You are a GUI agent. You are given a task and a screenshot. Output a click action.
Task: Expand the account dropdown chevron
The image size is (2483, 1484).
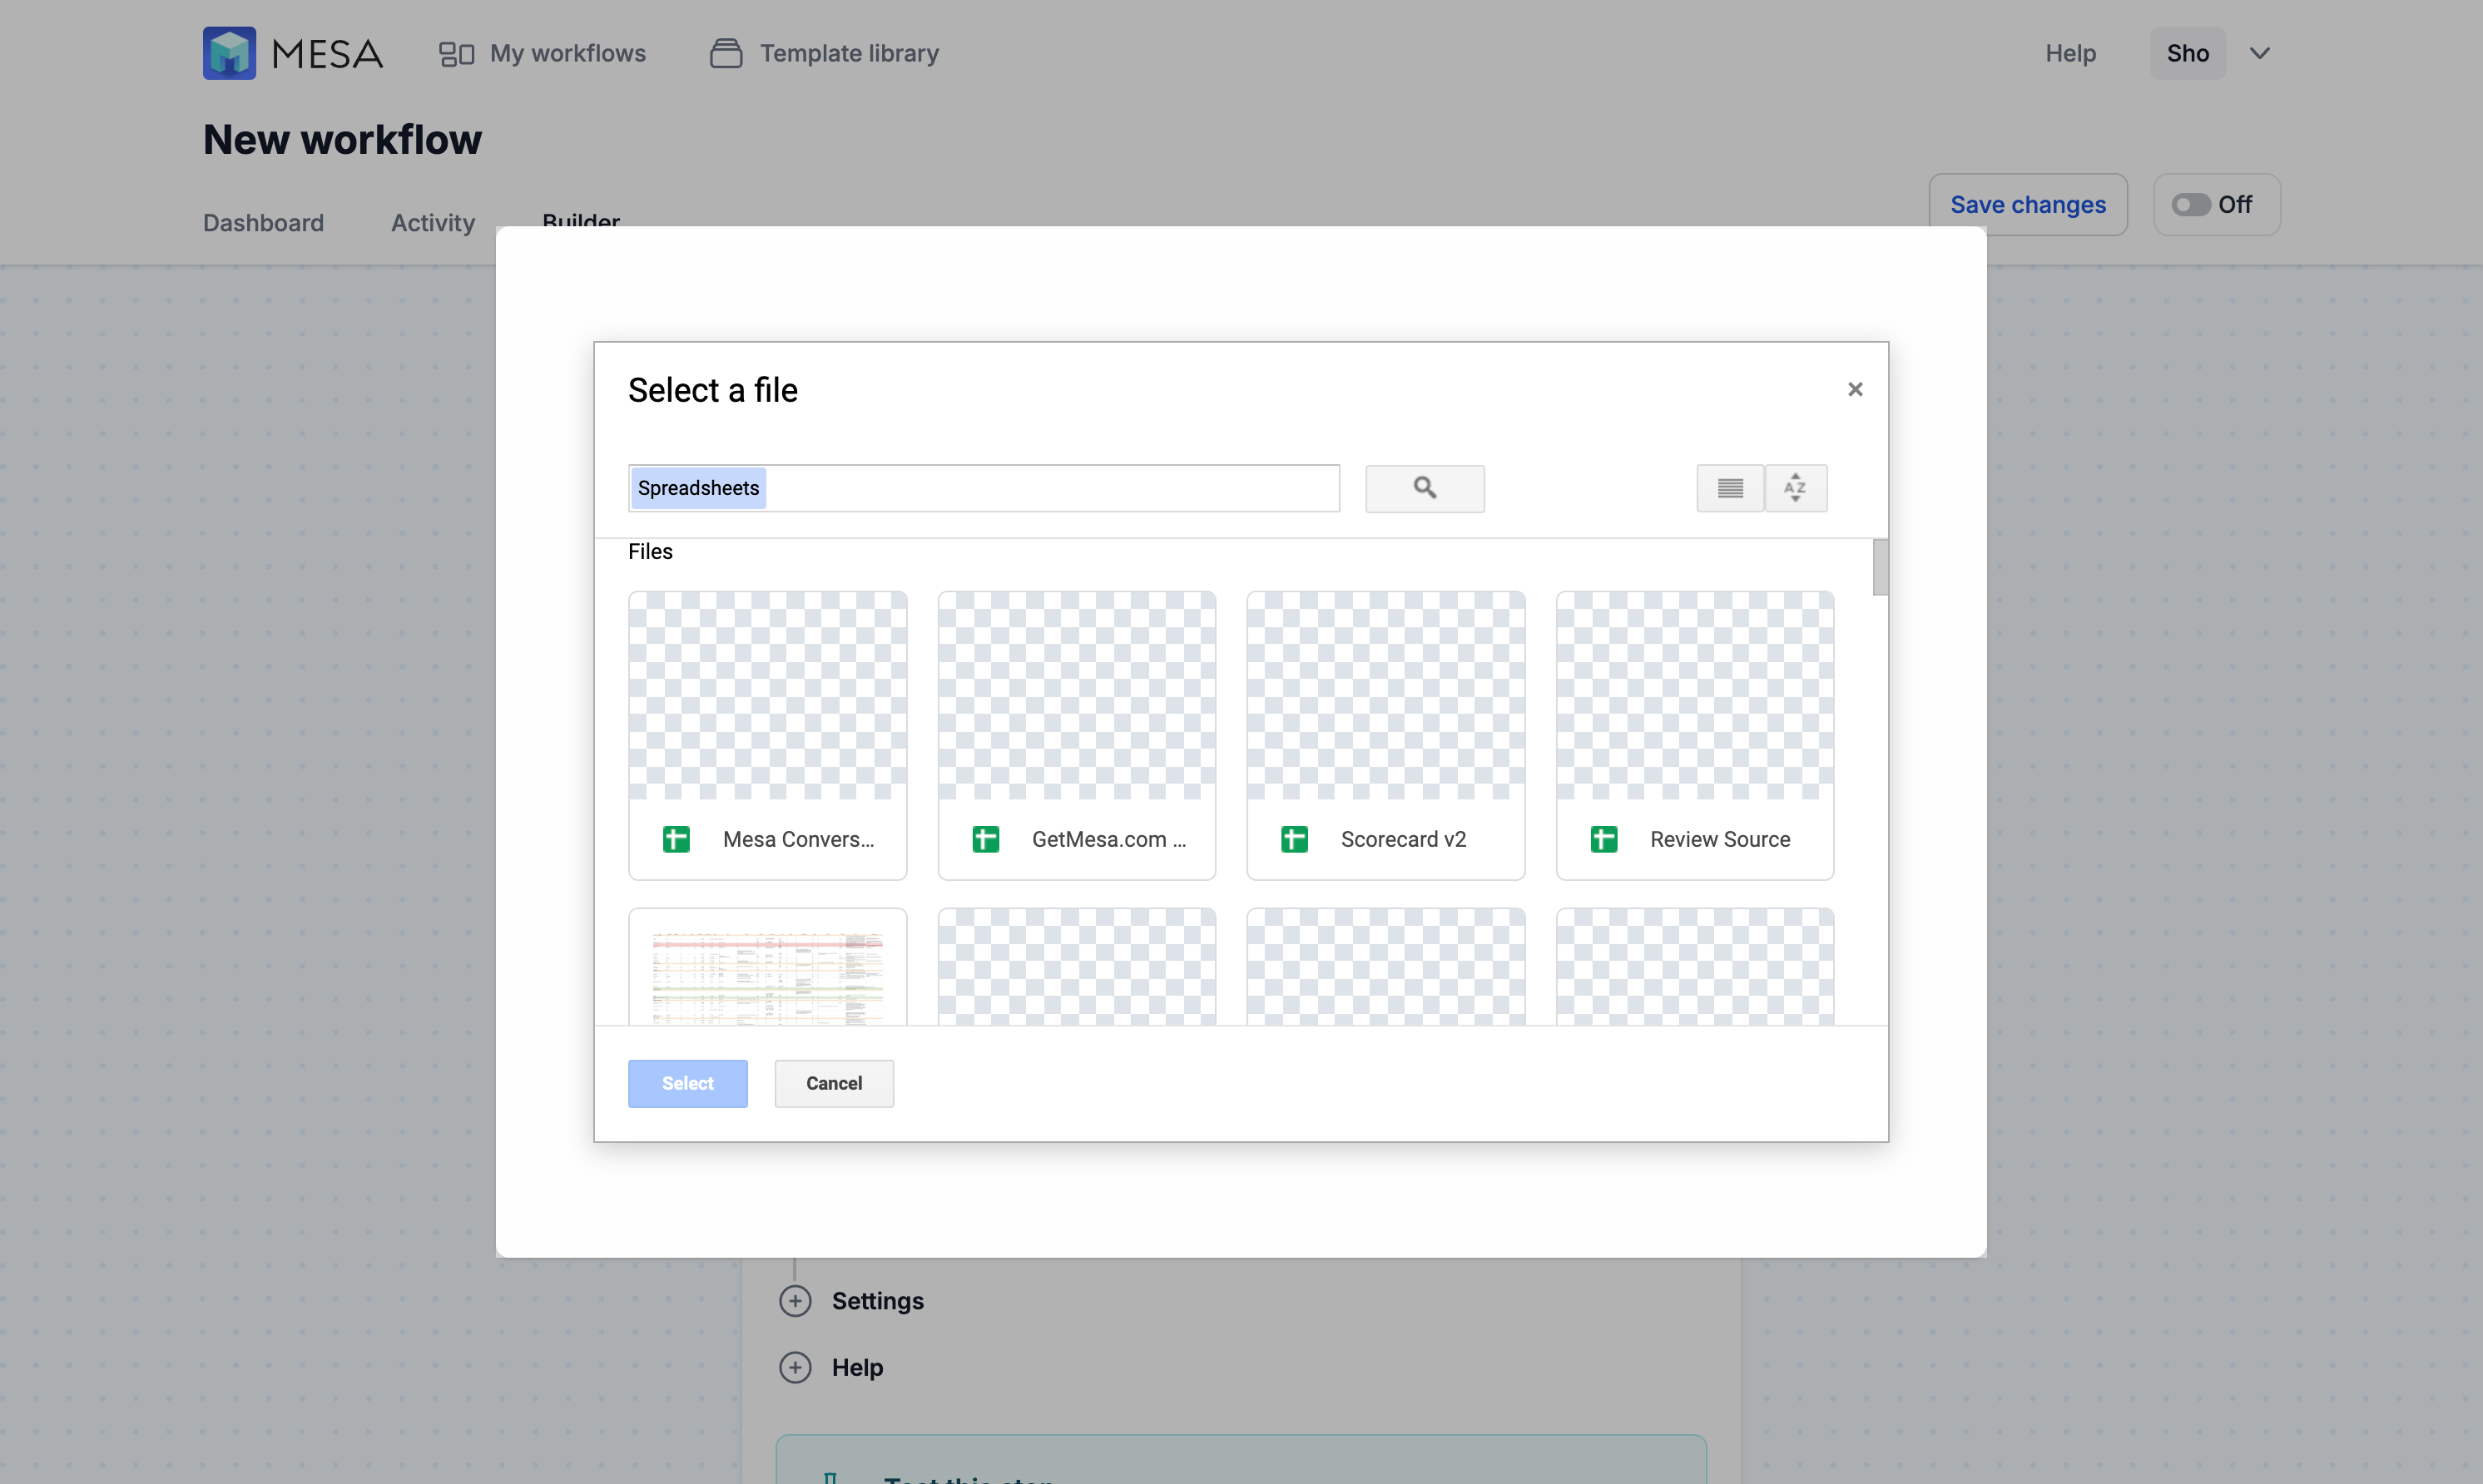point(2259,53)
